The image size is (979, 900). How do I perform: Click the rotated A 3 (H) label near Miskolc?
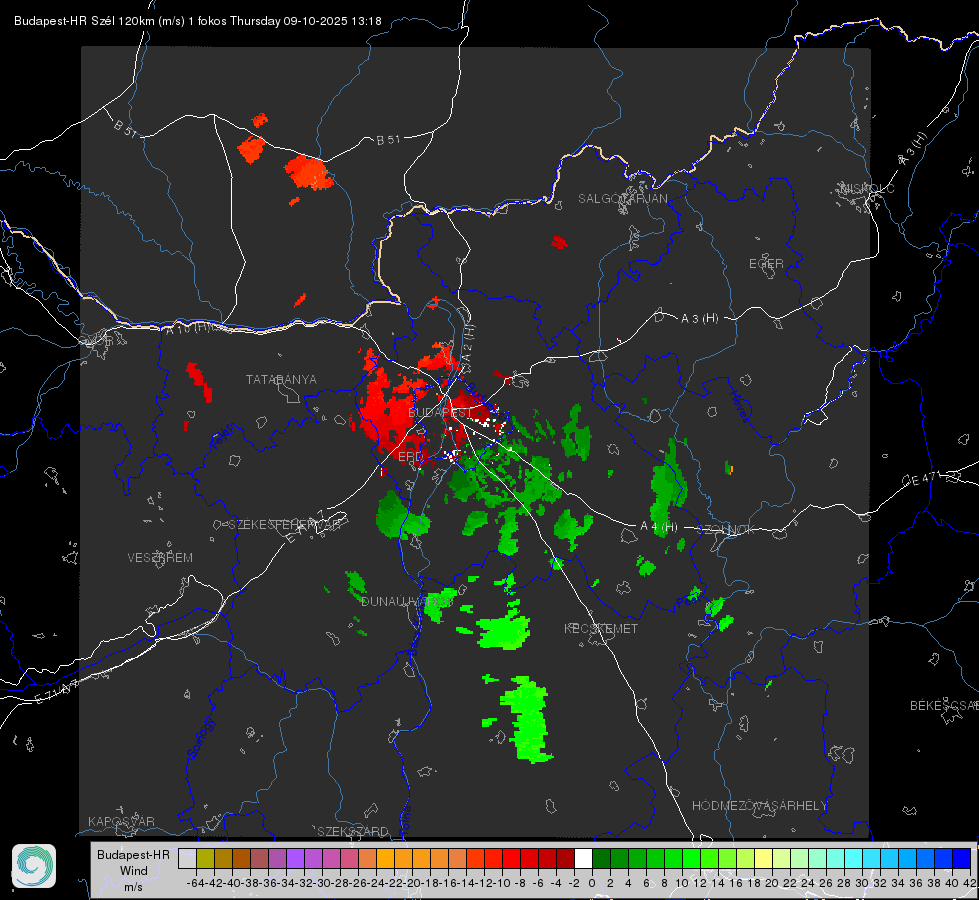(x=913, y=149)
